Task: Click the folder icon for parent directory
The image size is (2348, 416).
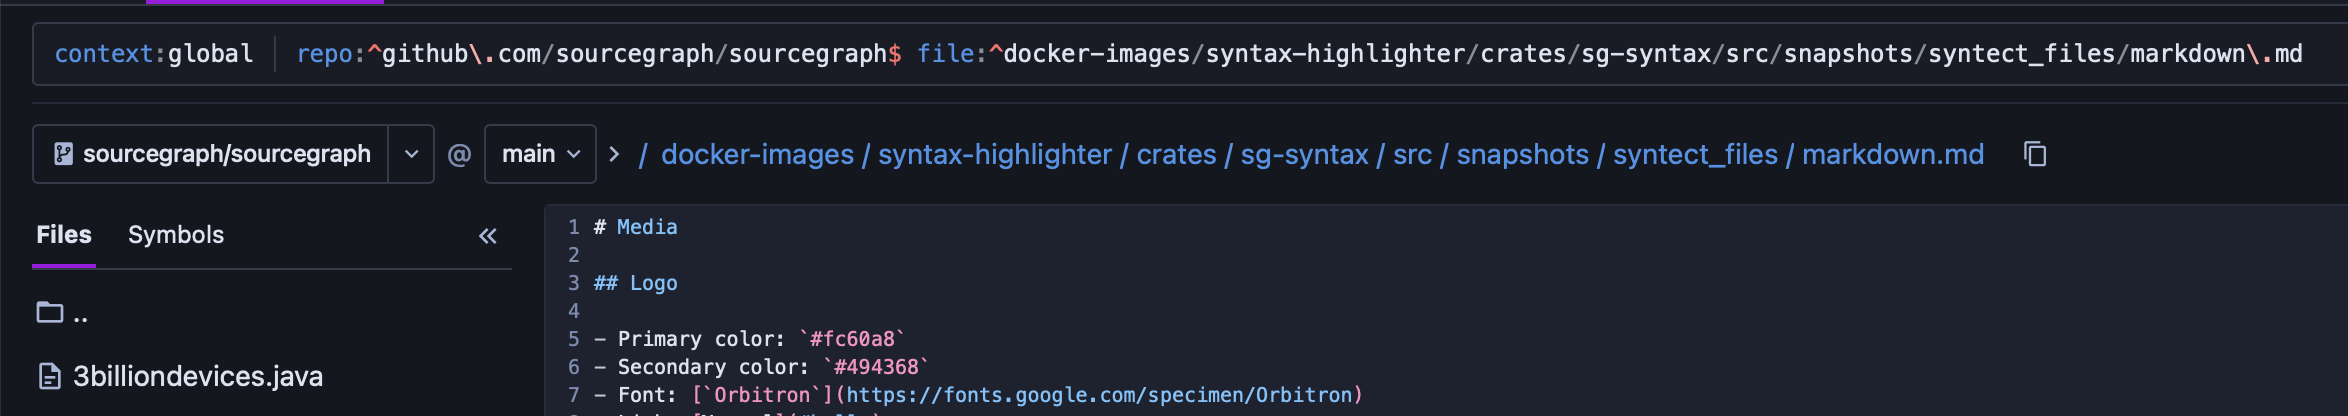Action: click(50, 313)
